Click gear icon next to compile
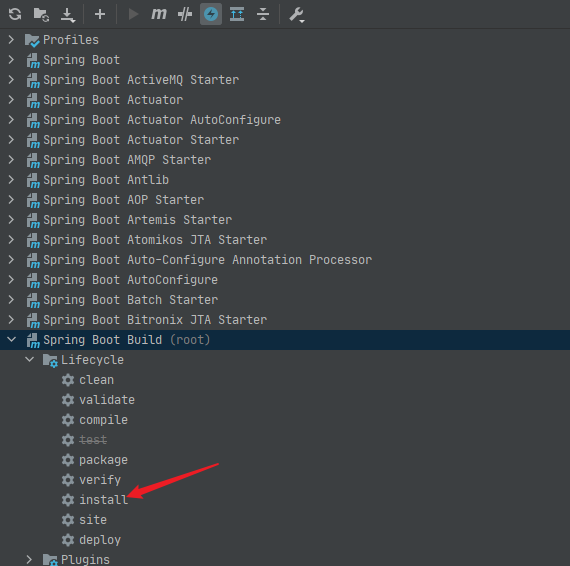Image resolution: width=570 pixels, height=566 pixels. click(68, 420)
